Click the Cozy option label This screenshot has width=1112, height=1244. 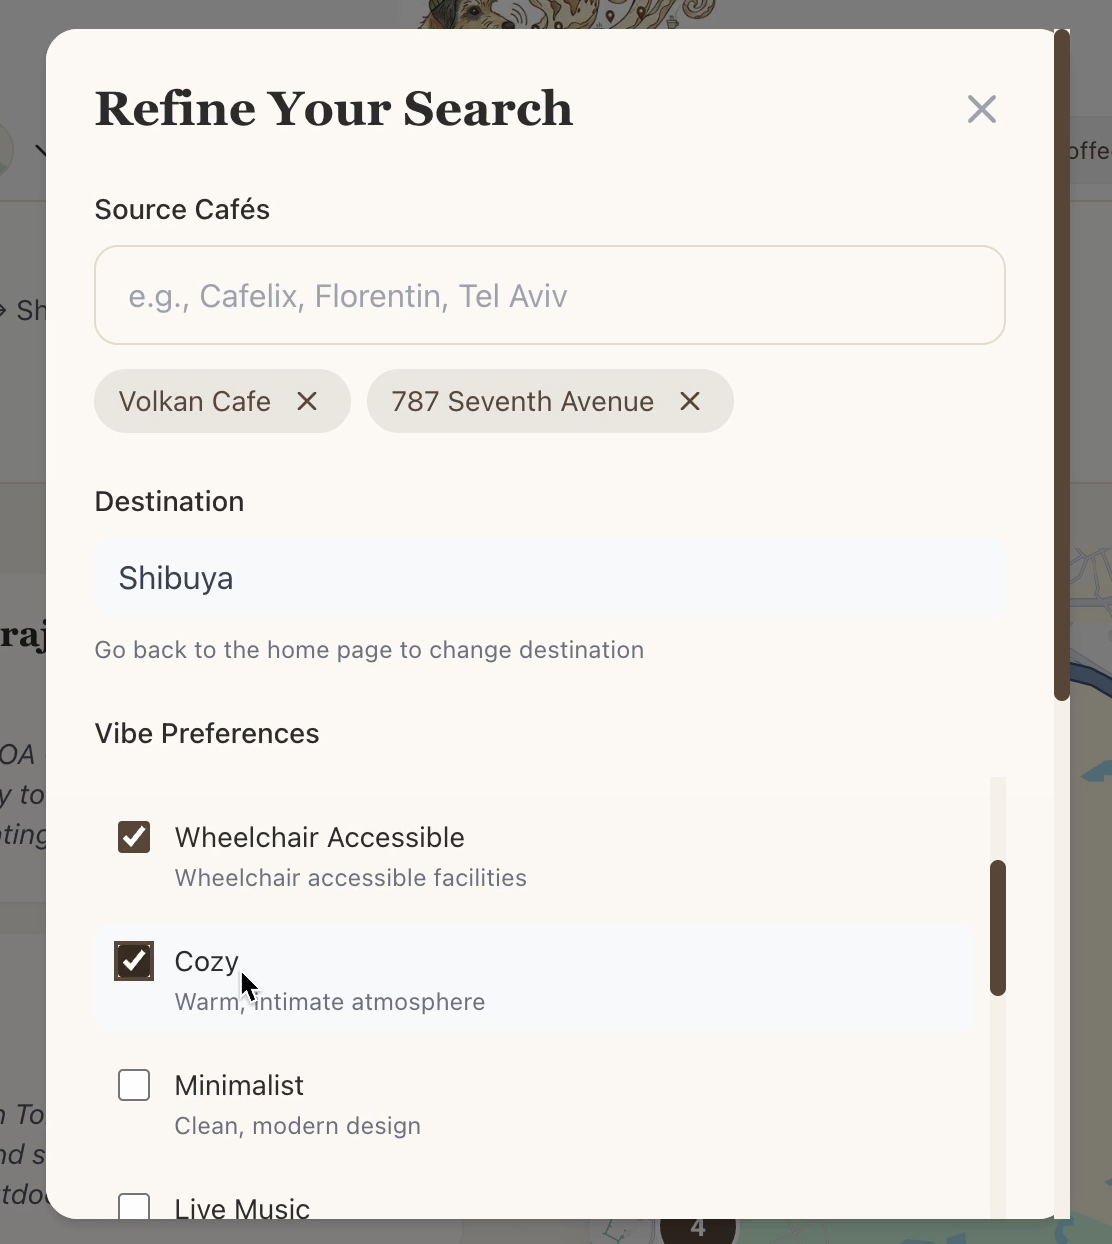tap(206, 961)
